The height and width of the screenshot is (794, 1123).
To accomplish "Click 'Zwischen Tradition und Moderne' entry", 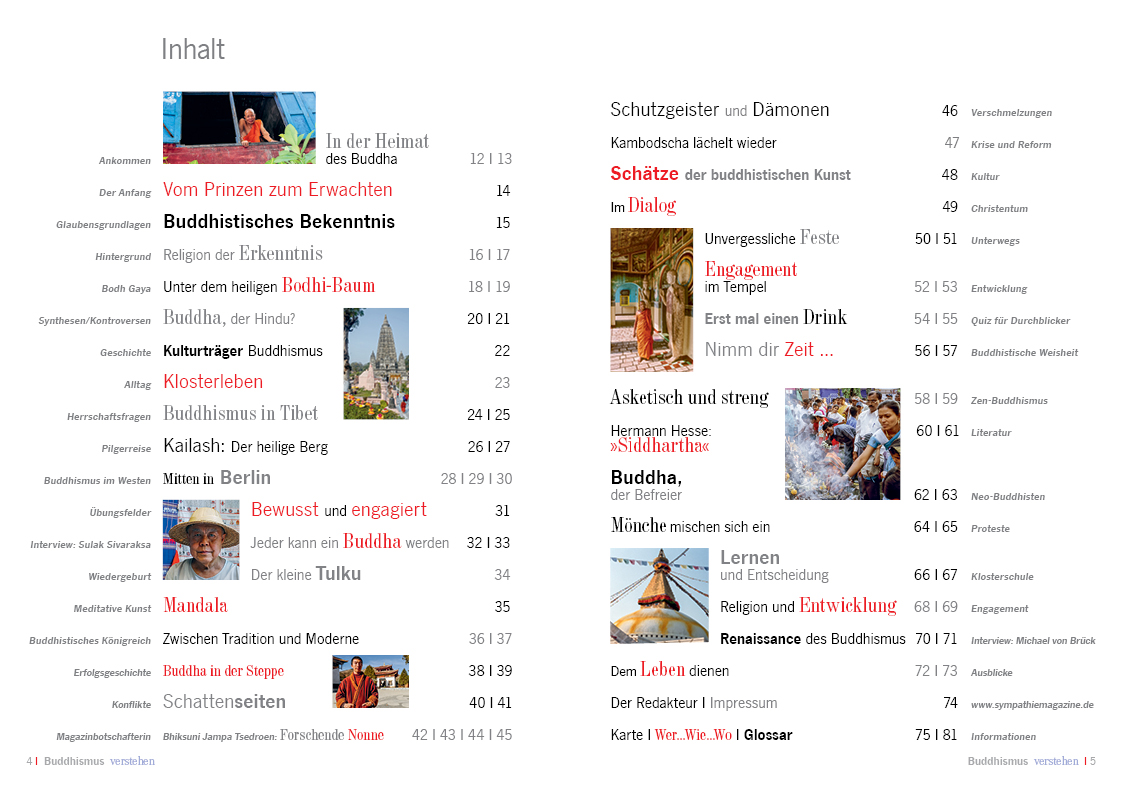I will tap(261, 639).
